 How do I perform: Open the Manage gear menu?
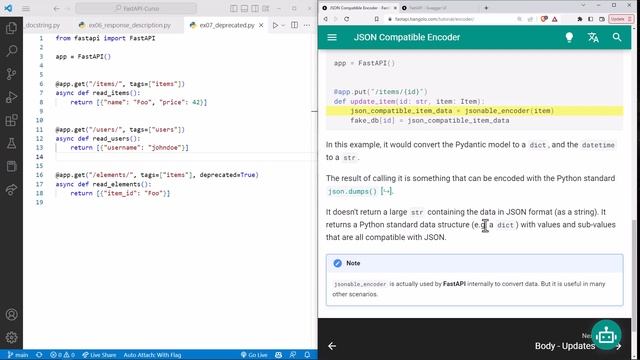11,337
